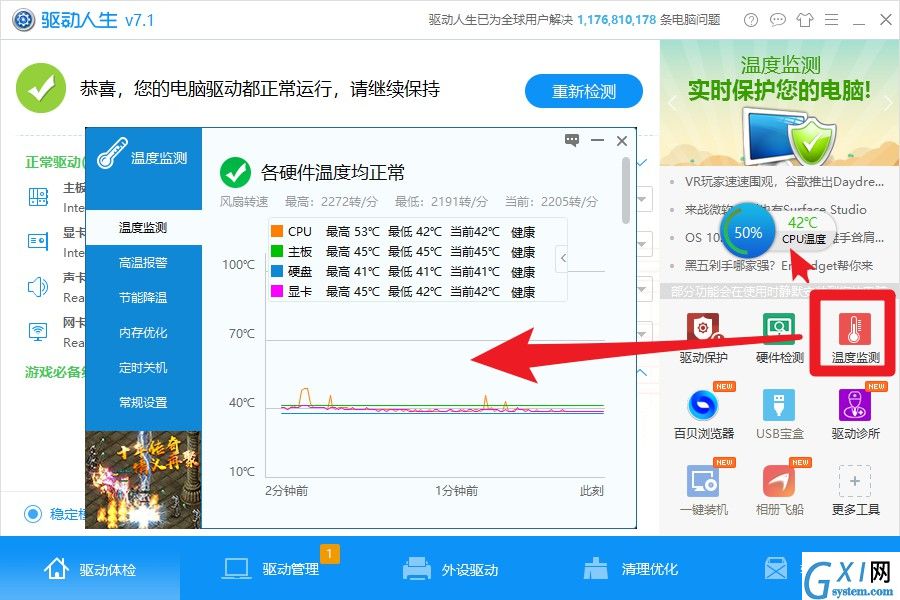
Task: Click green 主板 legend color swatch
Action: coord(277,251)
